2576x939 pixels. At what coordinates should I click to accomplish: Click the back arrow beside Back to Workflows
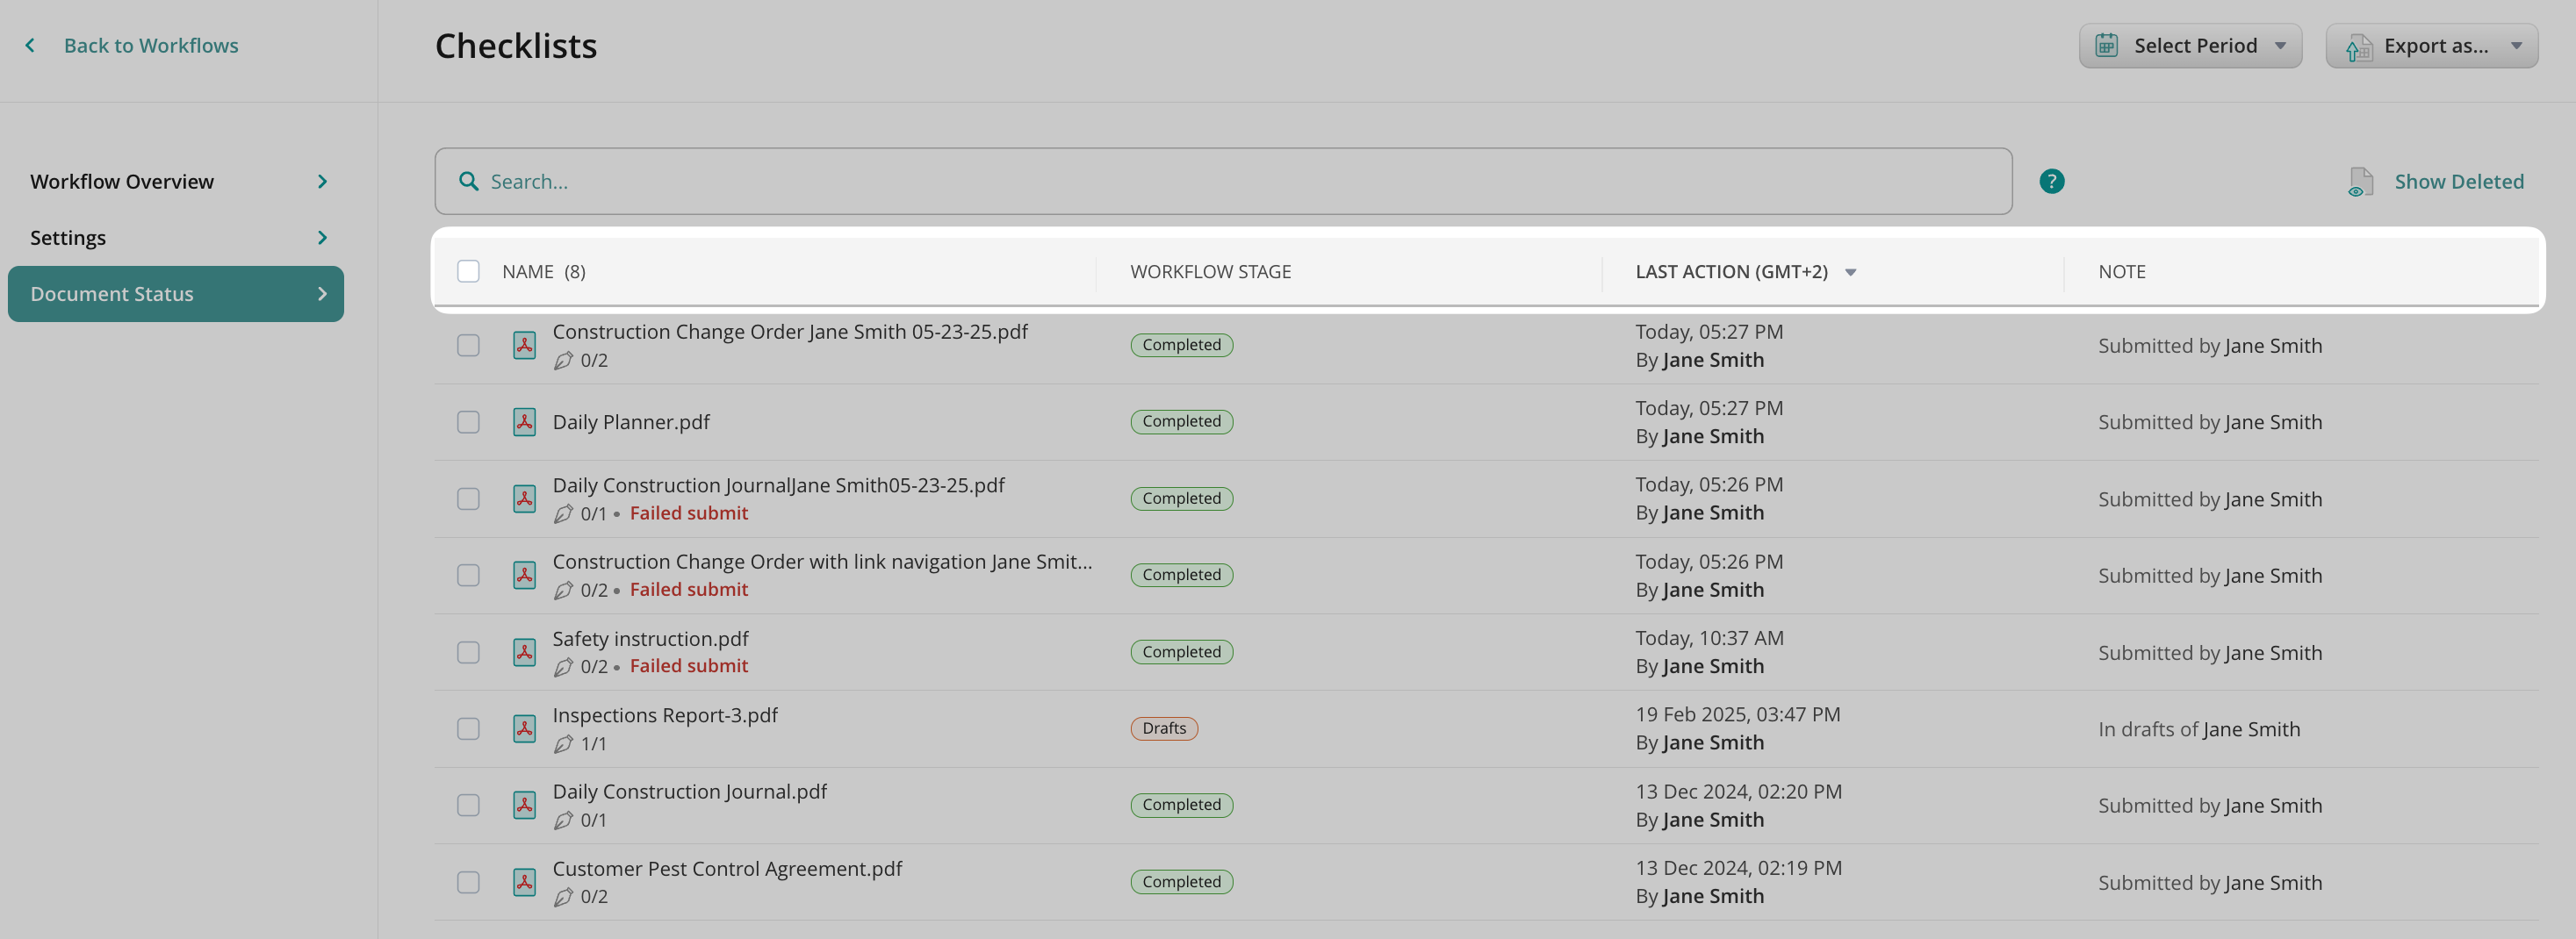click(30, 46)
